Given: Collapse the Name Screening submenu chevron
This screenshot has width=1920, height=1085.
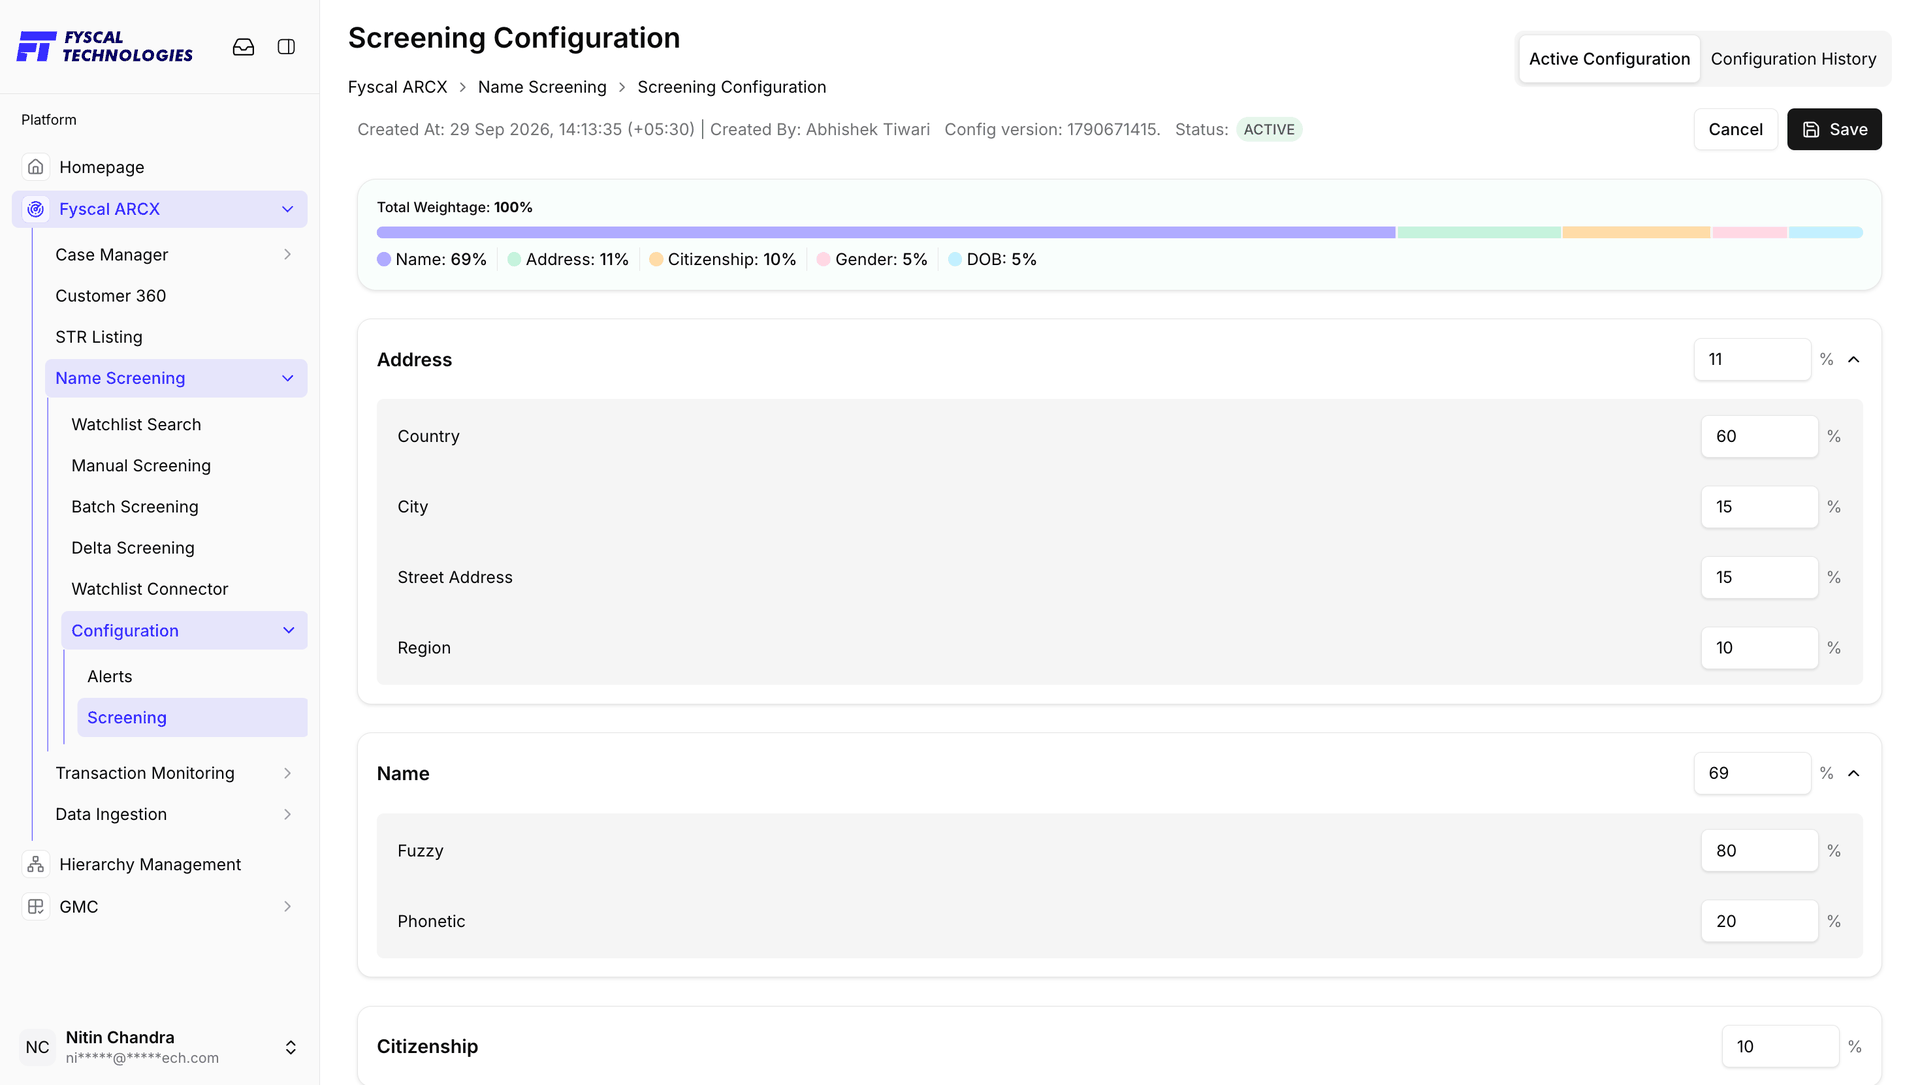Looking at the screenshot, I should pos(287,378).
